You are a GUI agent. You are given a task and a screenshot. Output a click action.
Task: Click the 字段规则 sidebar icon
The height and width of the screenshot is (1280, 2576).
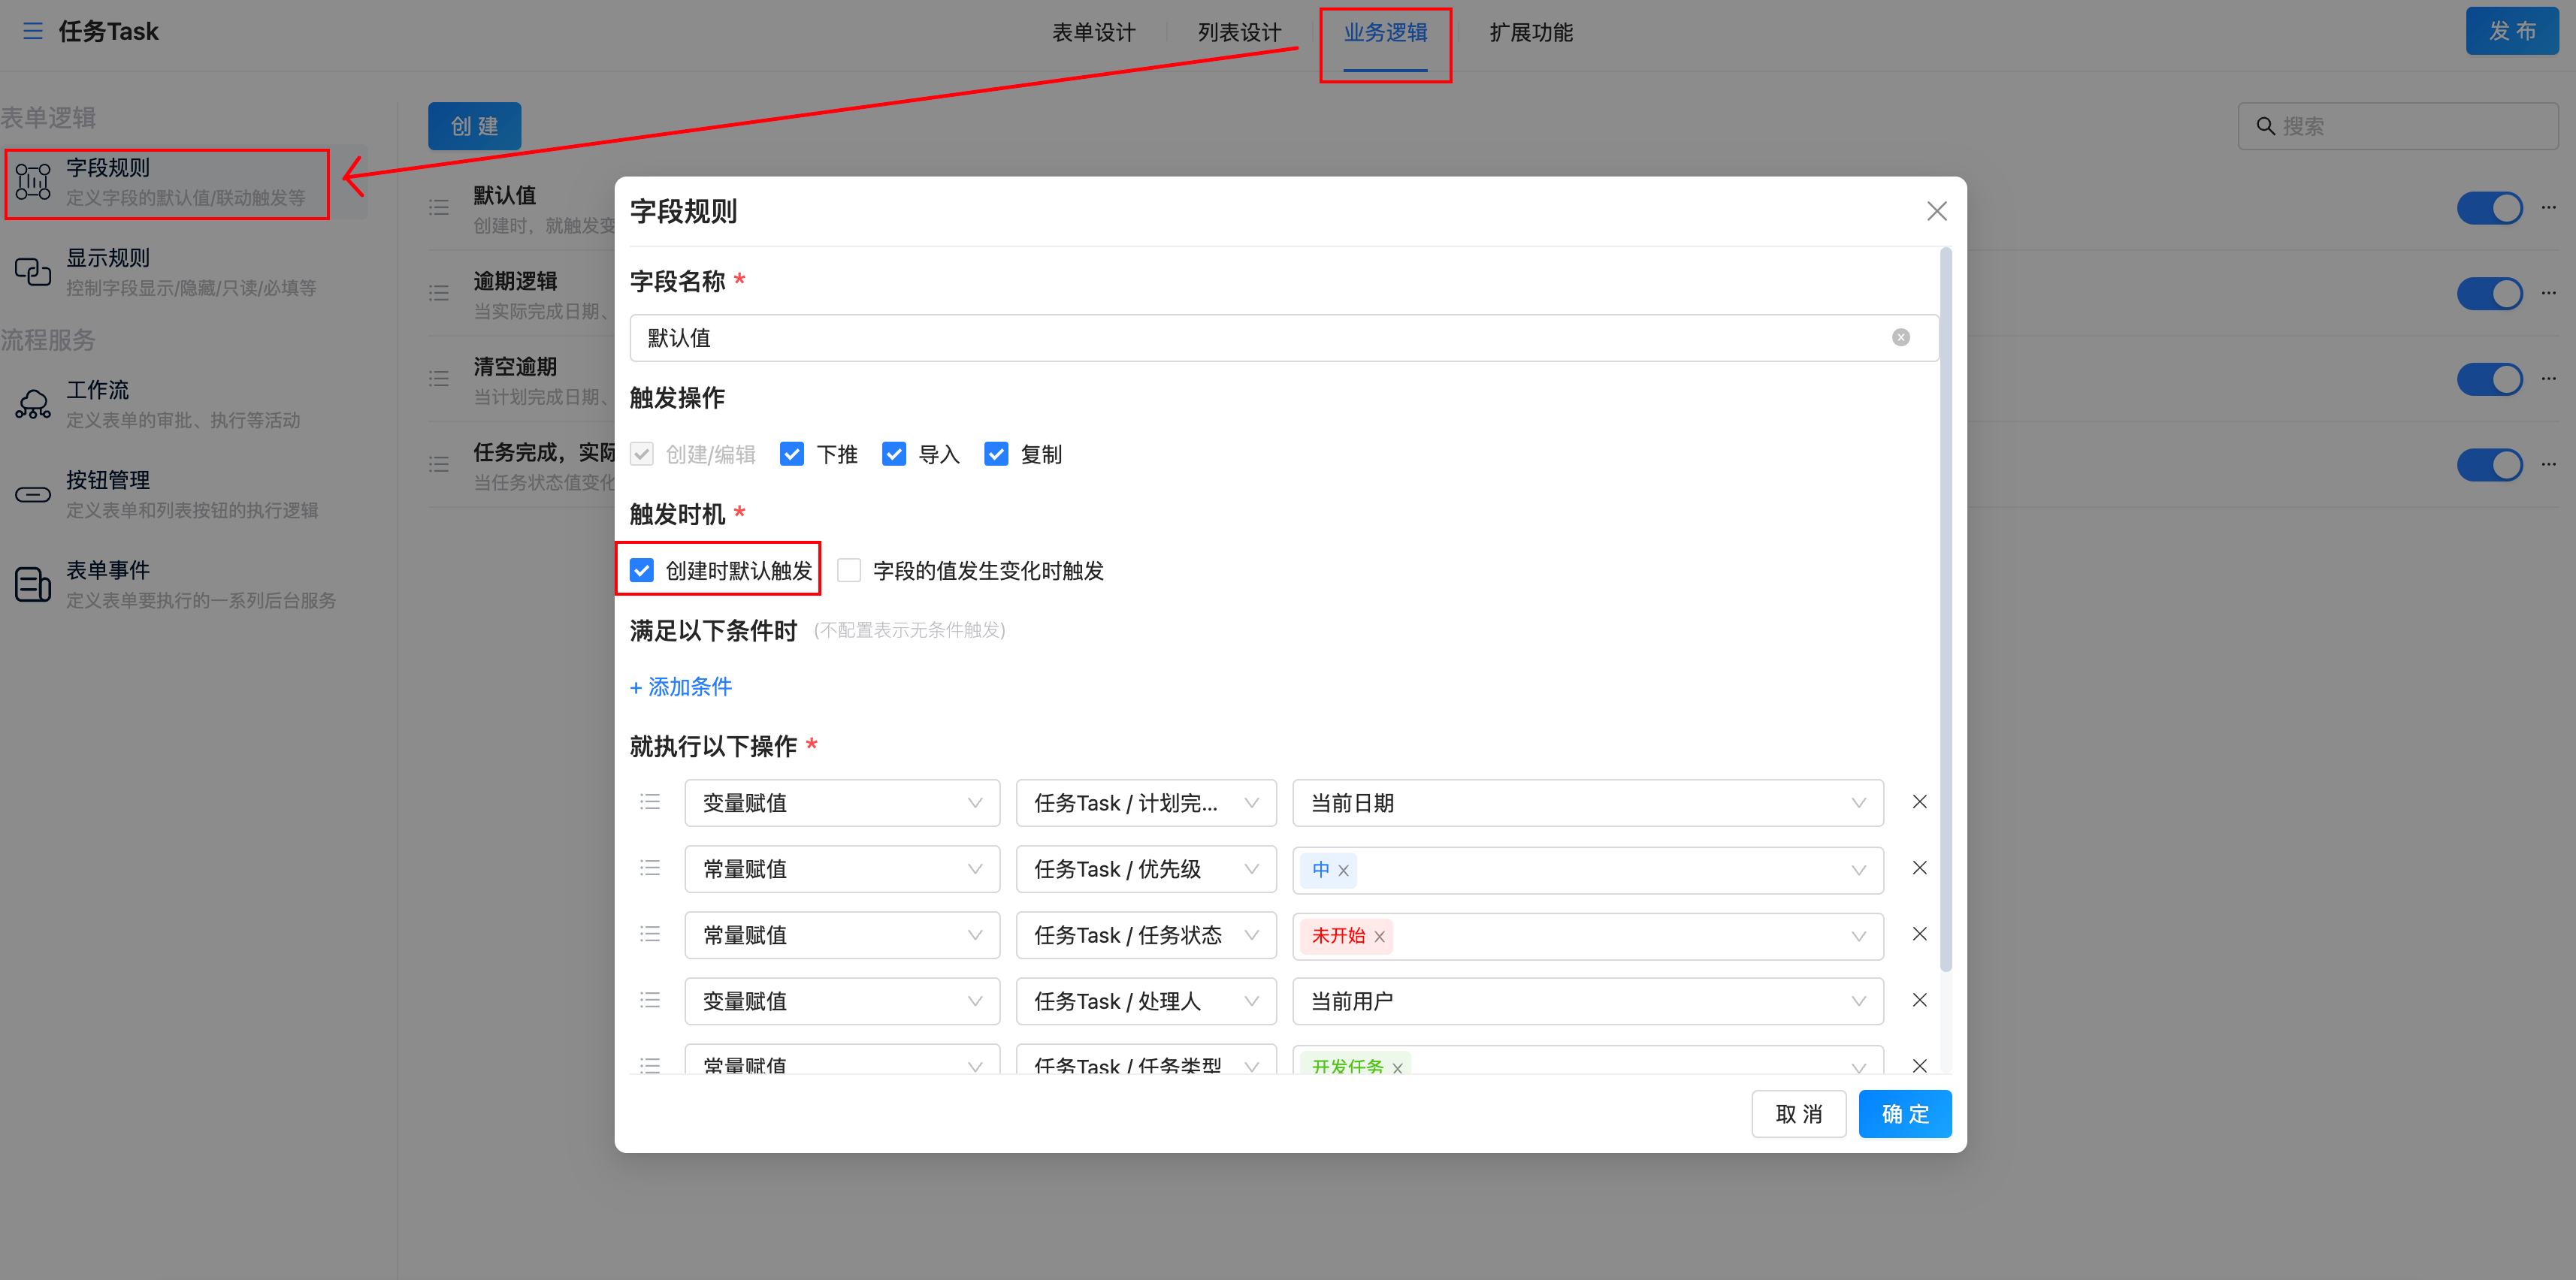[33, 182]
